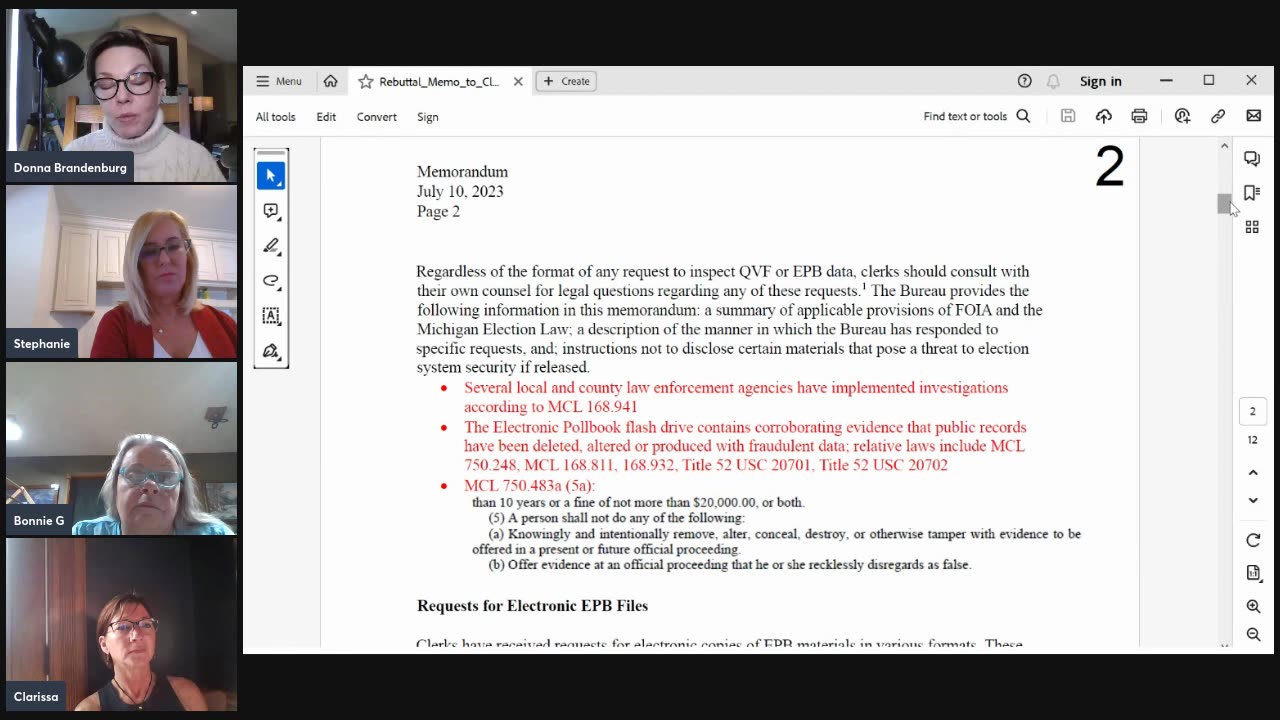Open the page thumbnails grid icon
Screen dimensions: 1280x720
coord(1252,227)
